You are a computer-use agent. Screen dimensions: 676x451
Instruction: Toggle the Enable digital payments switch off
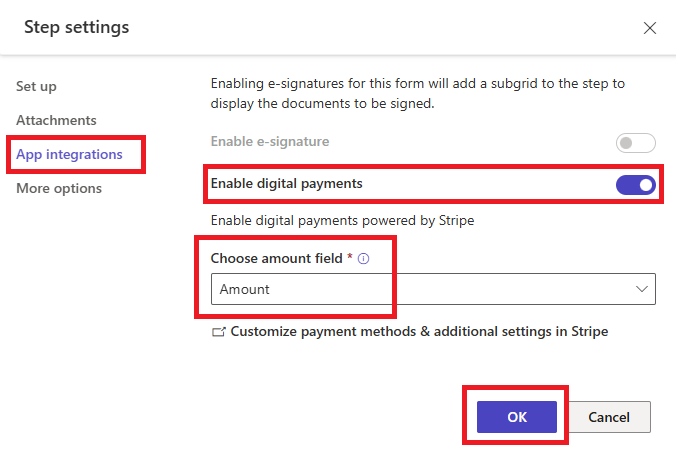(635, 185)
